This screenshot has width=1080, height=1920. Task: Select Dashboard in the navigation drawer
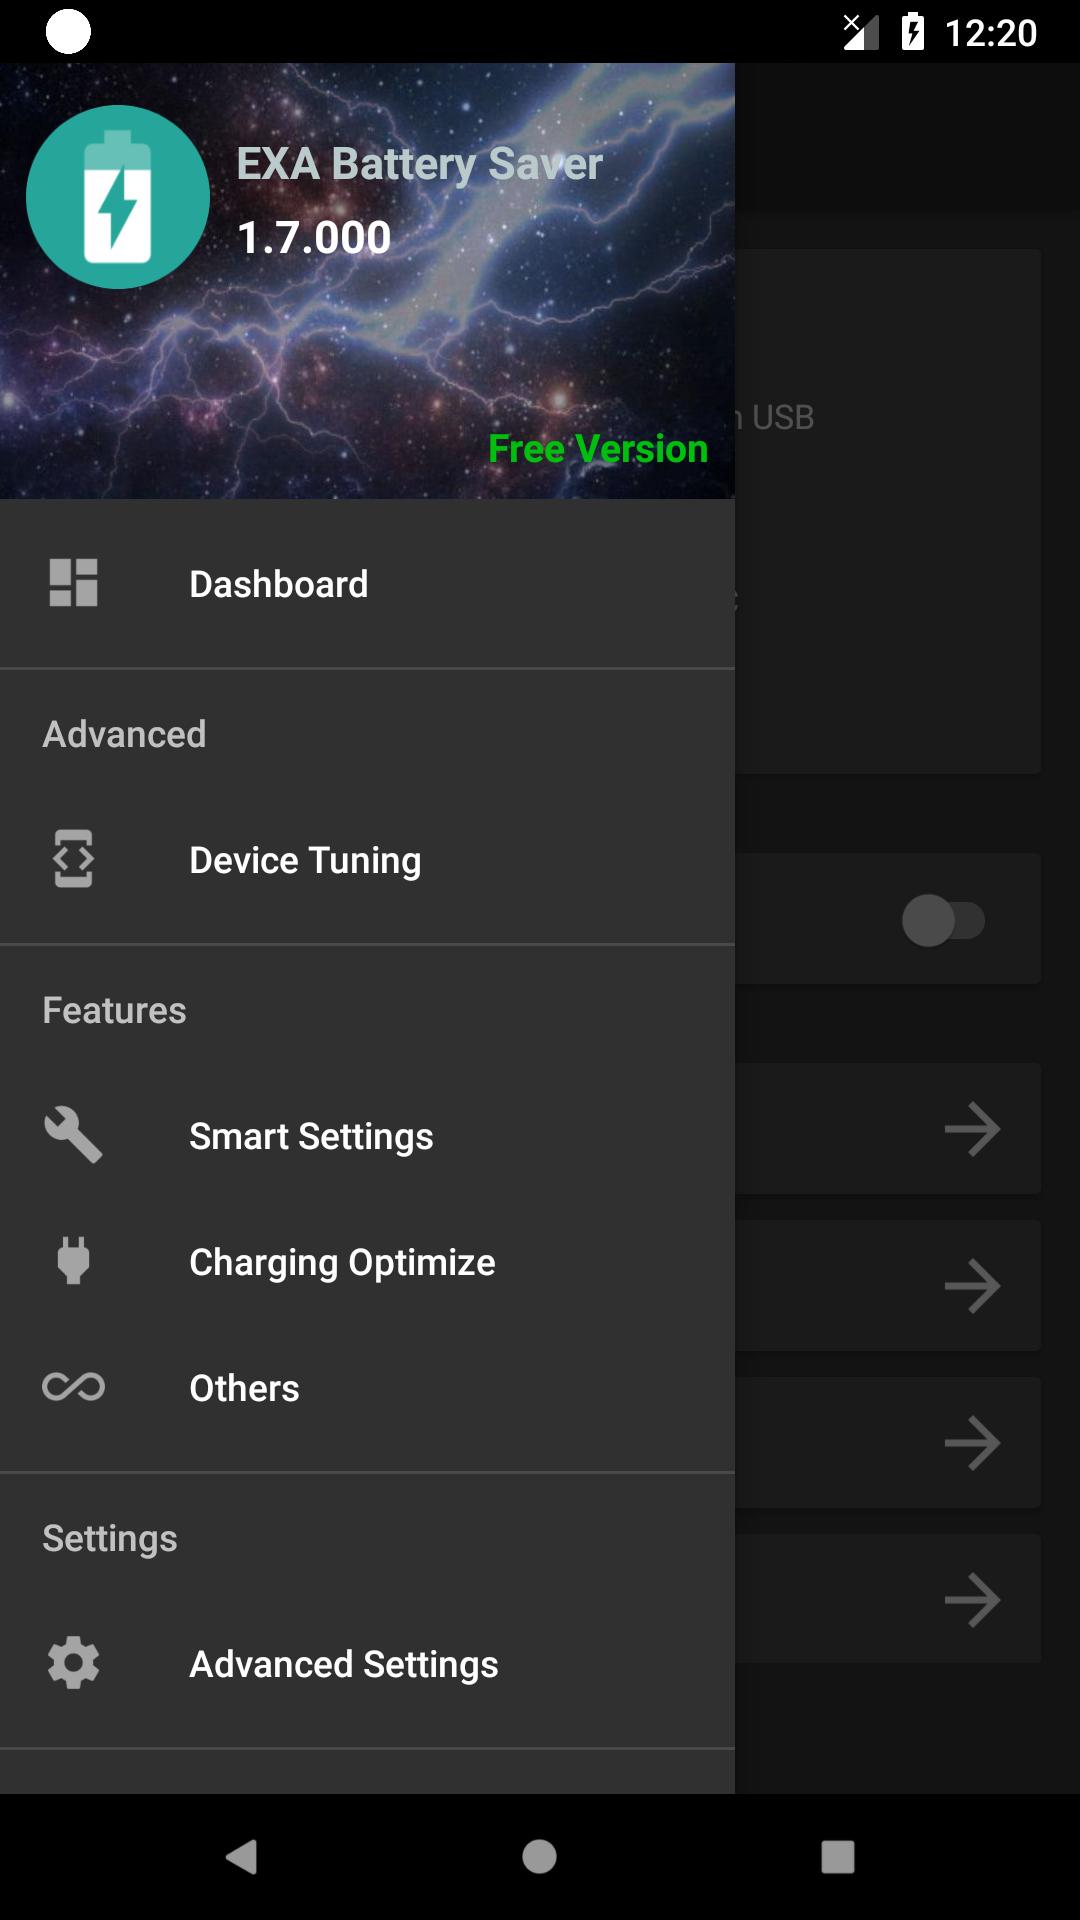tap(367, 584)
